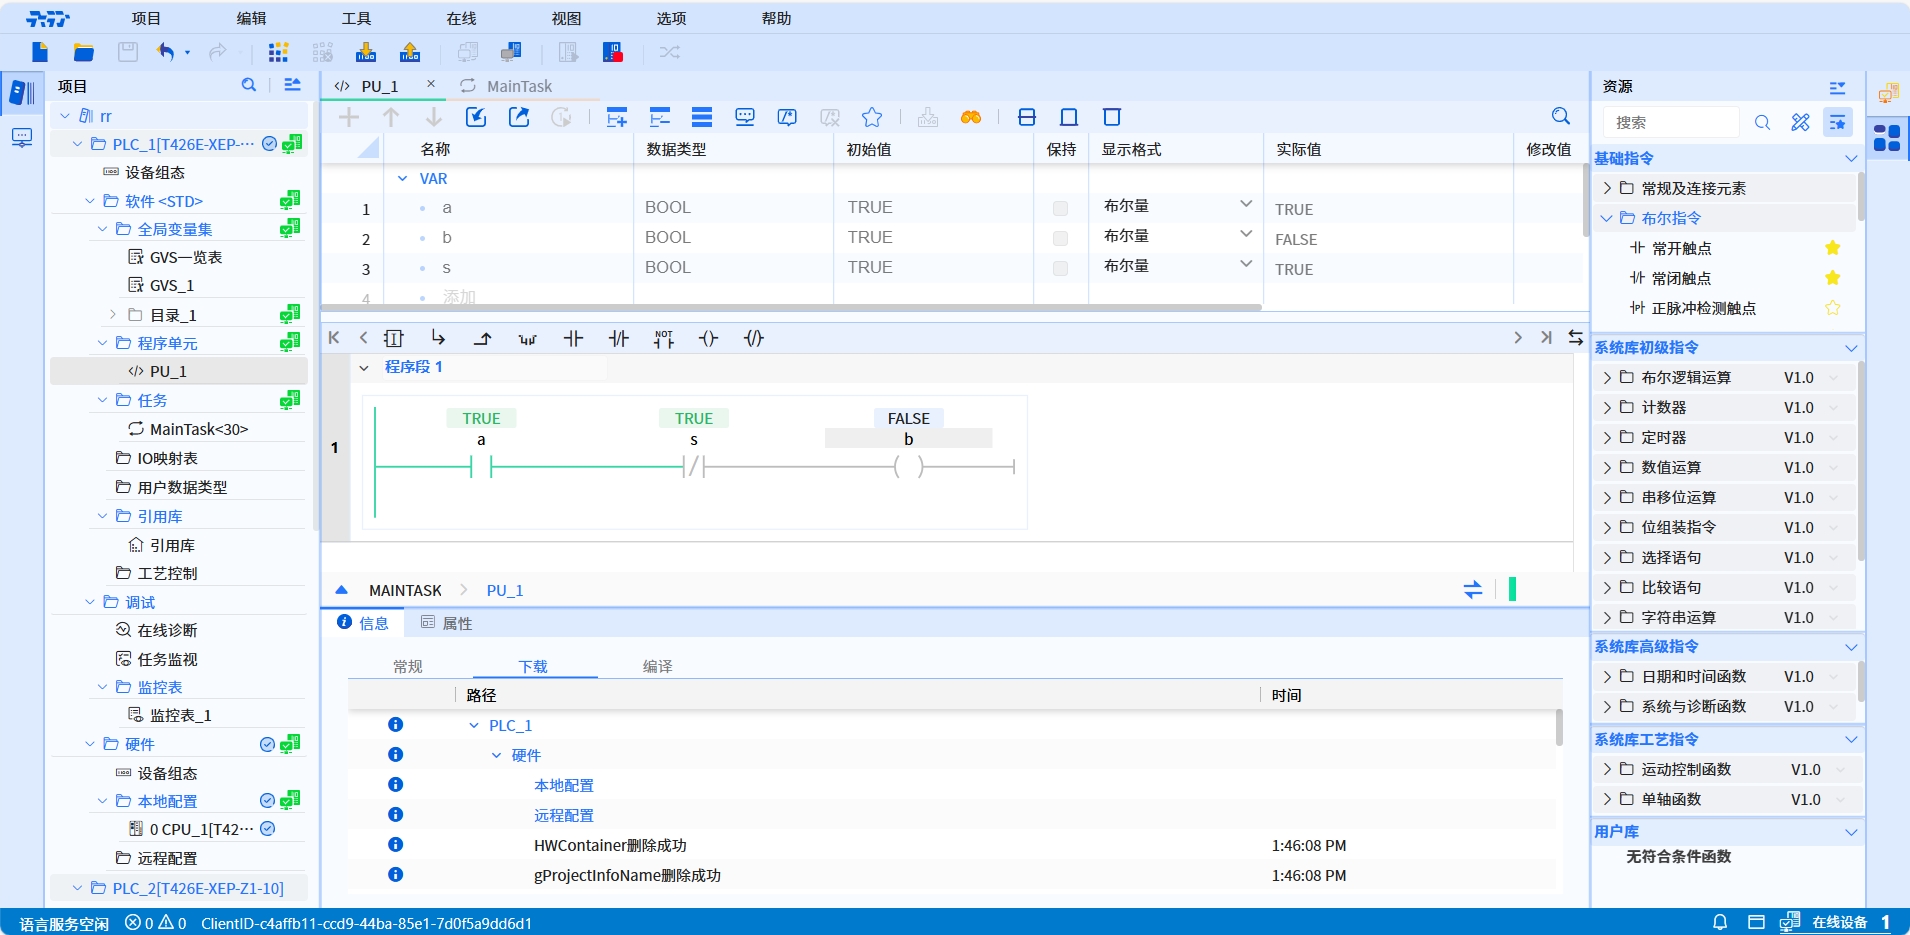Click the resource search input field
The image size is (1910, 935).
click(x=1670, y=122)
